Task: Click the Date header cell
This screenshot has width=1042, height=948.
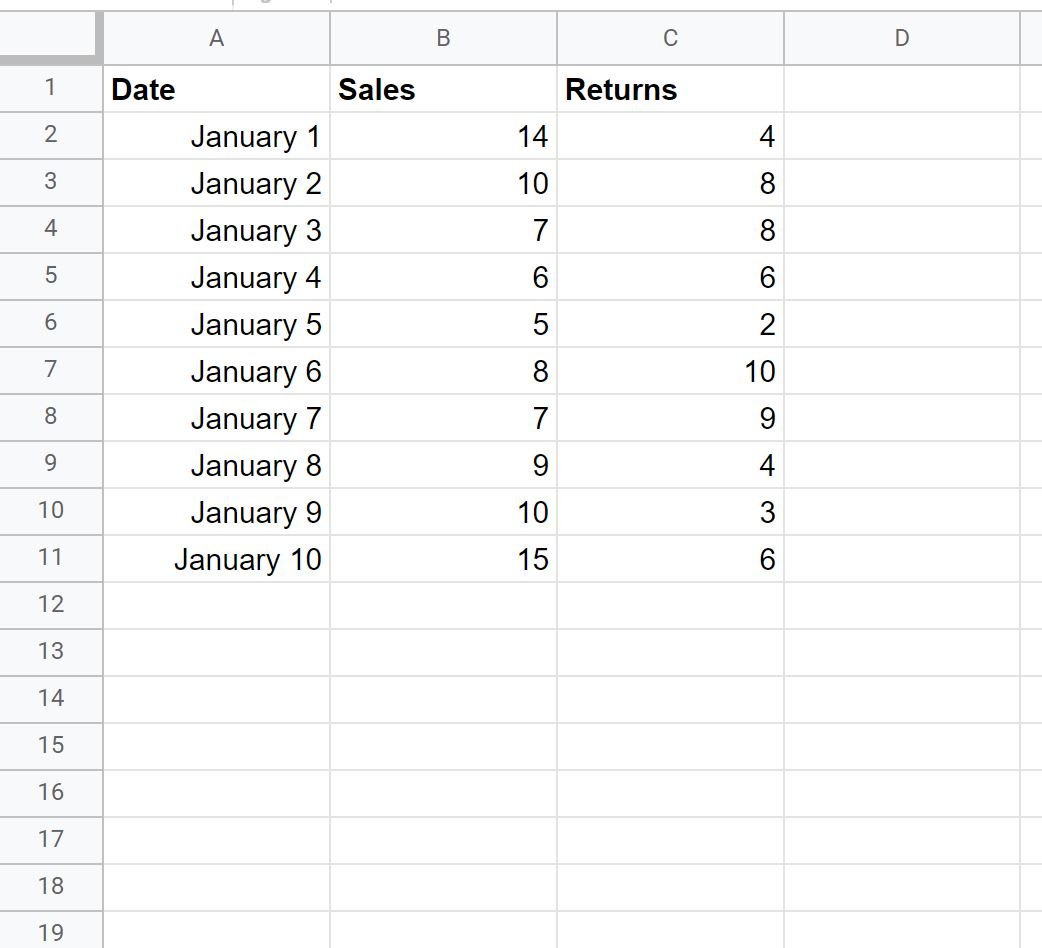Action: [216, 89]
